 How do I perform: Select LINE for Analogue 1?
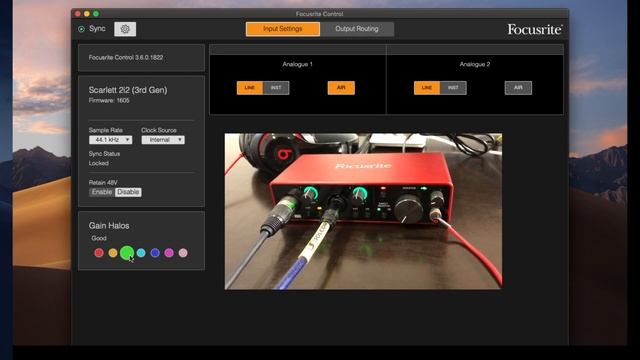250,88
